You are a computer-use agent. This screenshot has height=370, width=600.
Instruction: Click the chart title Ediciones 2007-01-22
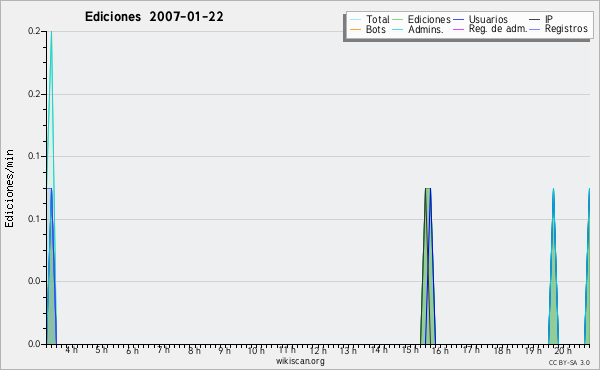[x=154, y=17]
